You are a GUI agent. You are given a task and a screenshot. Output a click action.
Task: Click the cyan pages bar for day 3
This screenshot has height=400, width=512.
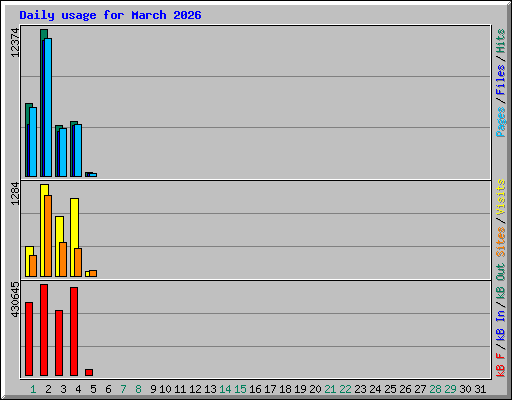point(63,152)
